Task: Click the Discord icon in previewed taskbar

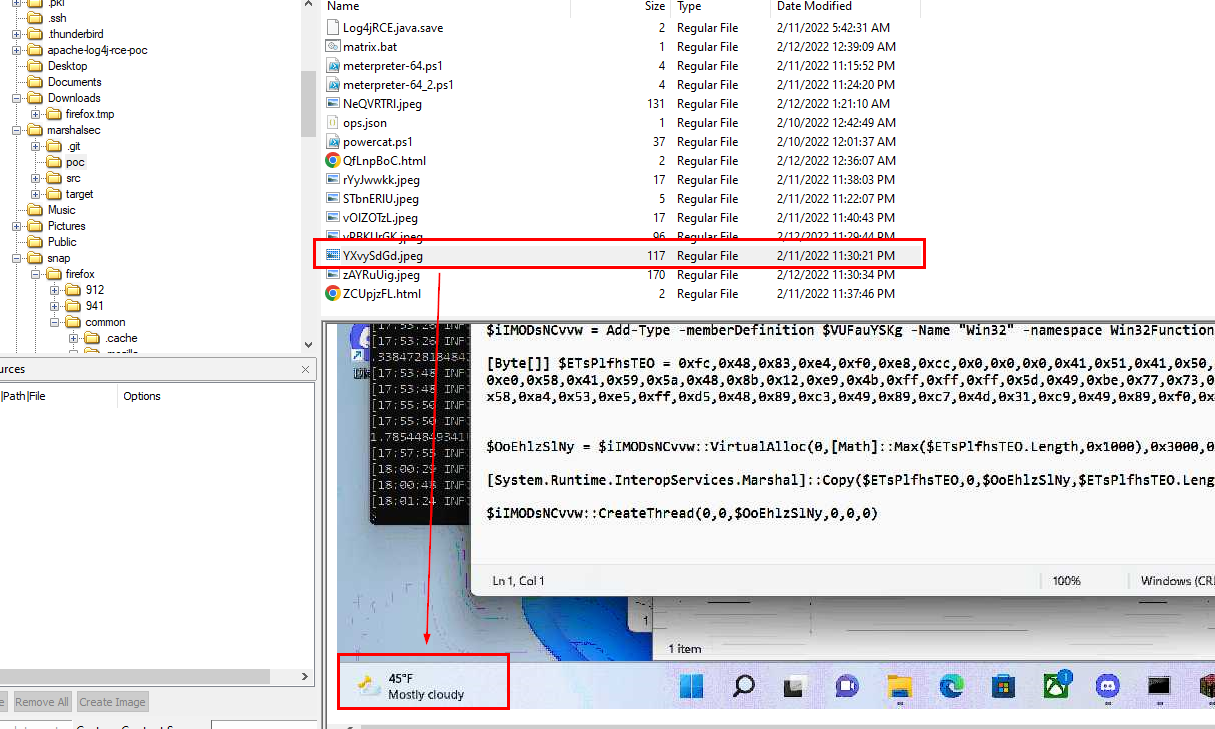Action: 1107,686
